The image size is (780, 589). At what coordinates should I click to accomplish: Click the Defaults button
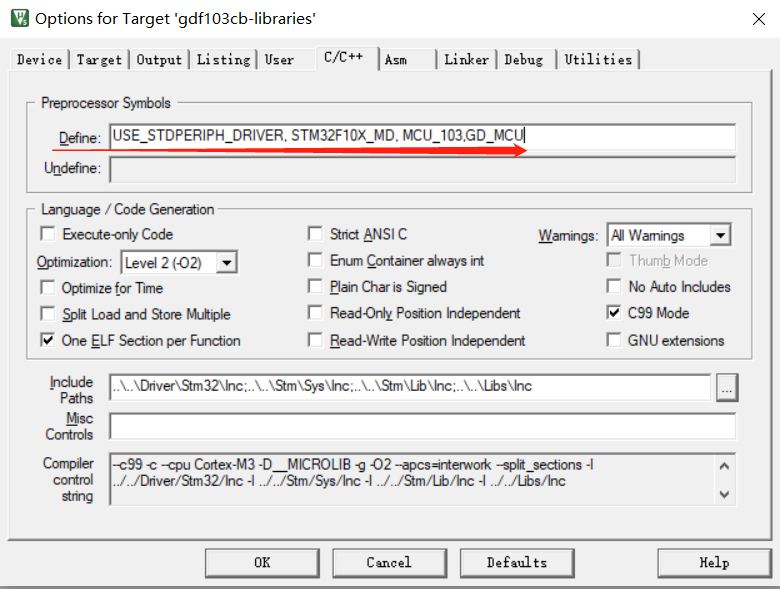pos(517,562)
